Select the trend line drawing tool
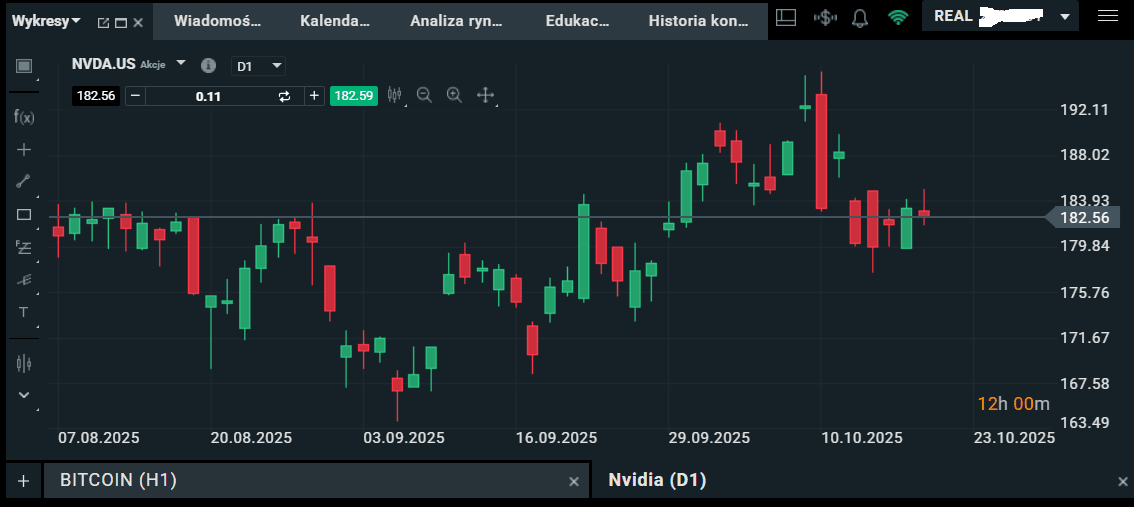The image size is (1134, 507). click(x=24, y=181)
